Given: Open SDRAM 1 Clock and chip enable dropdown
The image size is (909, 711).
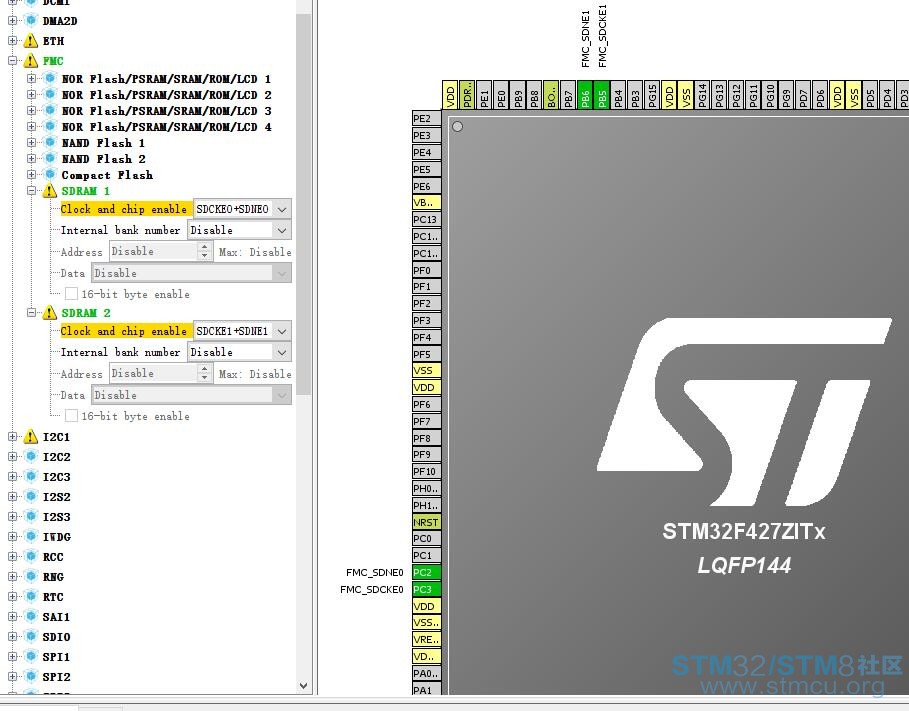Looking at the screenshot, I should click(282, 209).
